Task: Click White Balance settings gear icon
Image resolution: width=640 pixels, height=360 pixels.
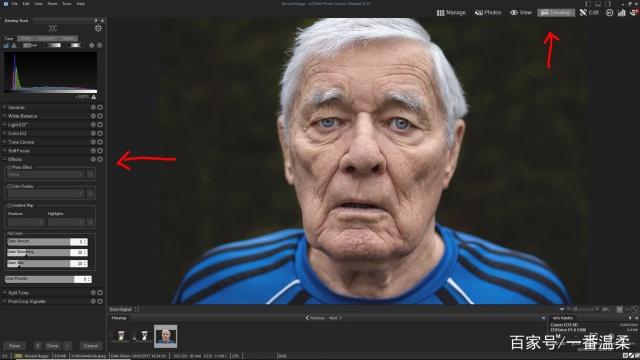Action: (x=93, y=116)
